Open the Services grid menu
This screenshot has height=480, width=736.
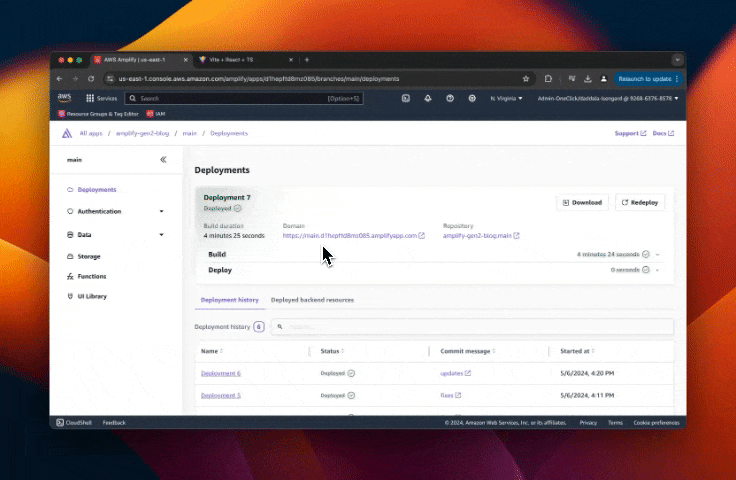(x=101, y=98)
